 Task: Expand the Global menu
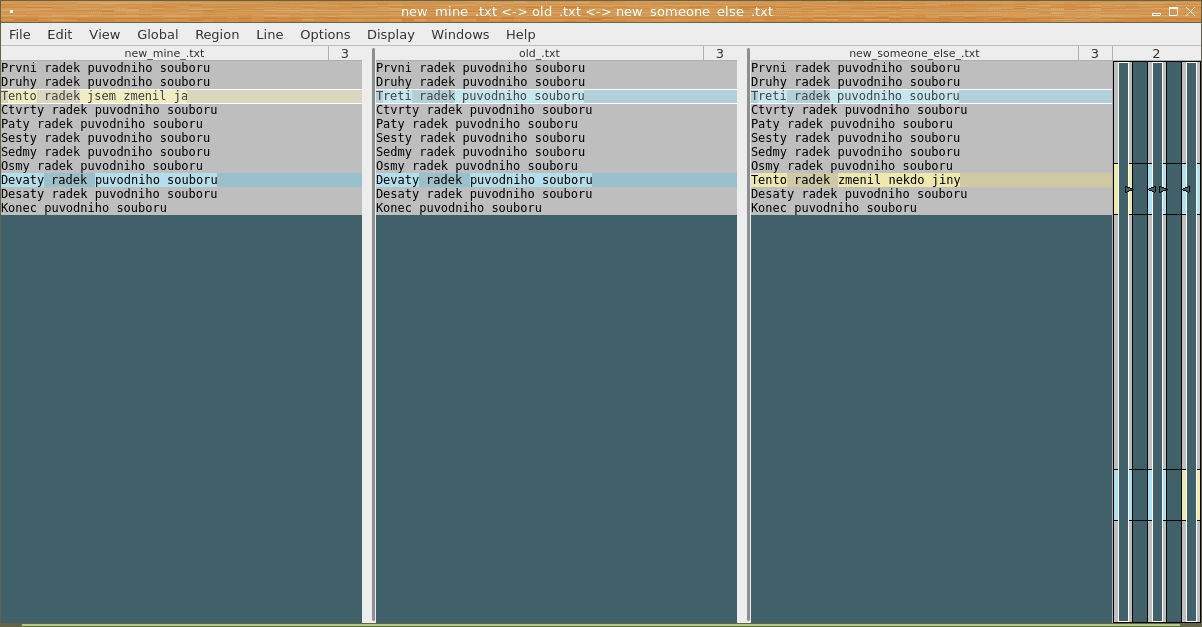pos(158,34)
